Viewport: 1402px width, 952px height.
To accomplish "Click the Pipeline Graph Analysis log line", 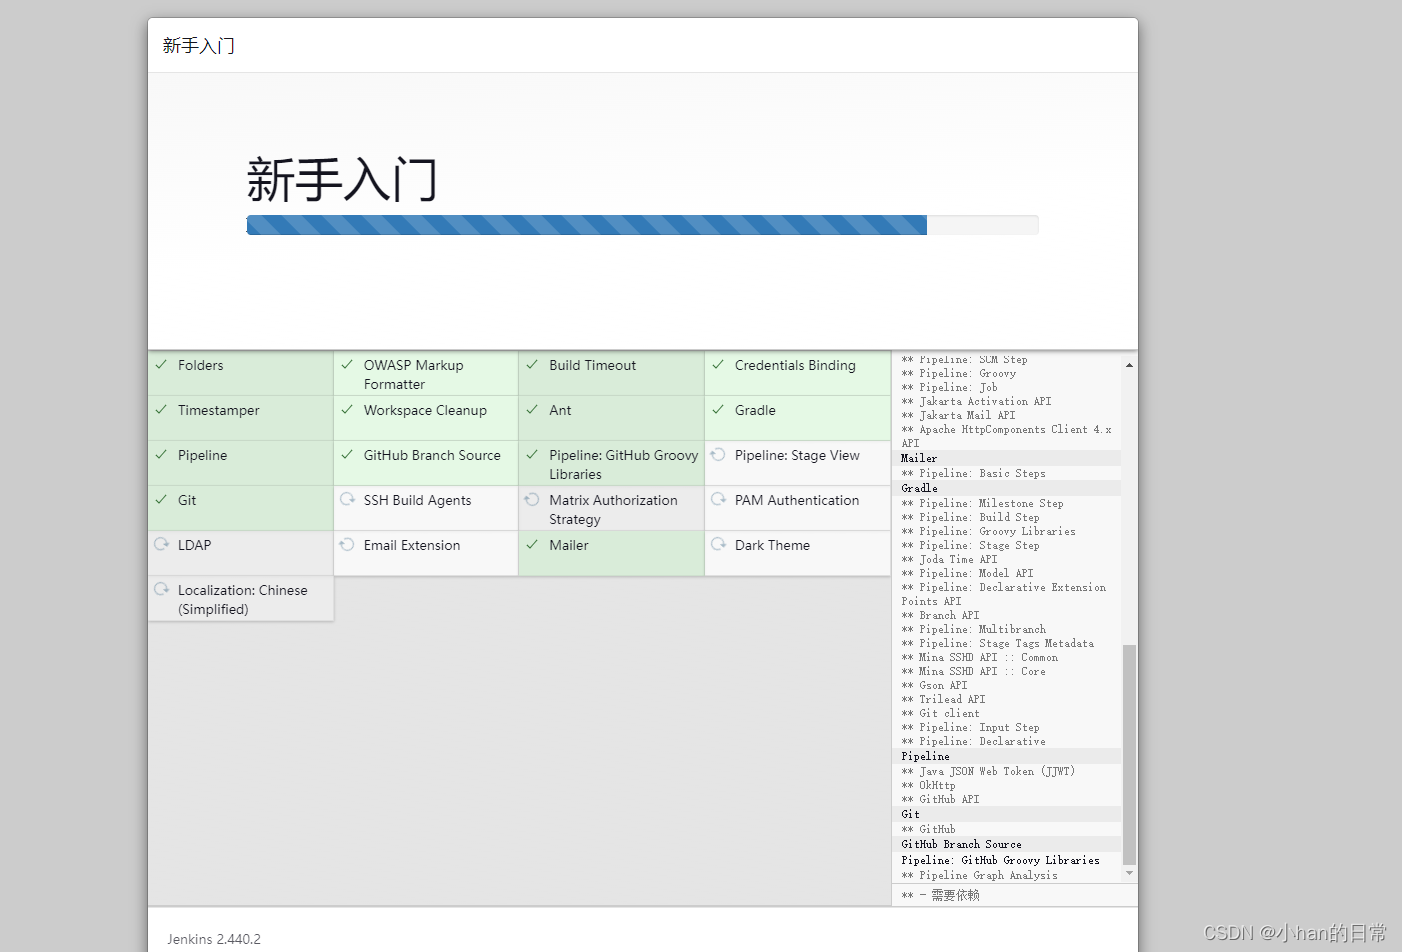I will click(979, 875).
